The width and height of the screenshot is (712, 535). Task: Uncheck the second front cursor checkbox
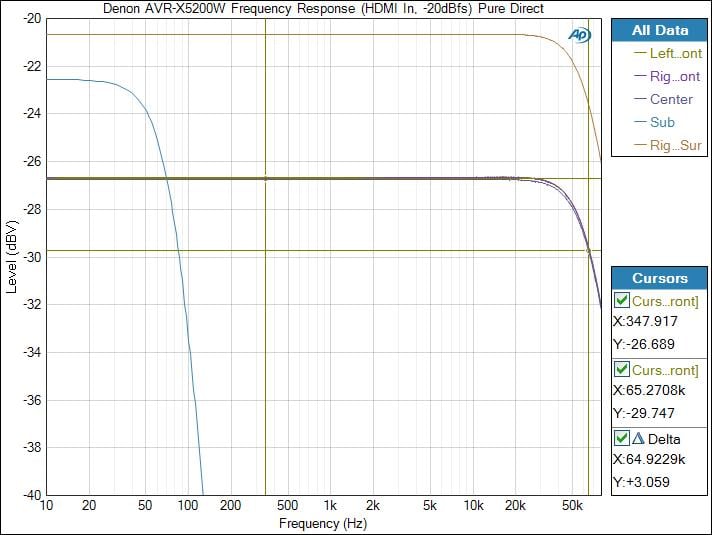[x=621, y=369]
